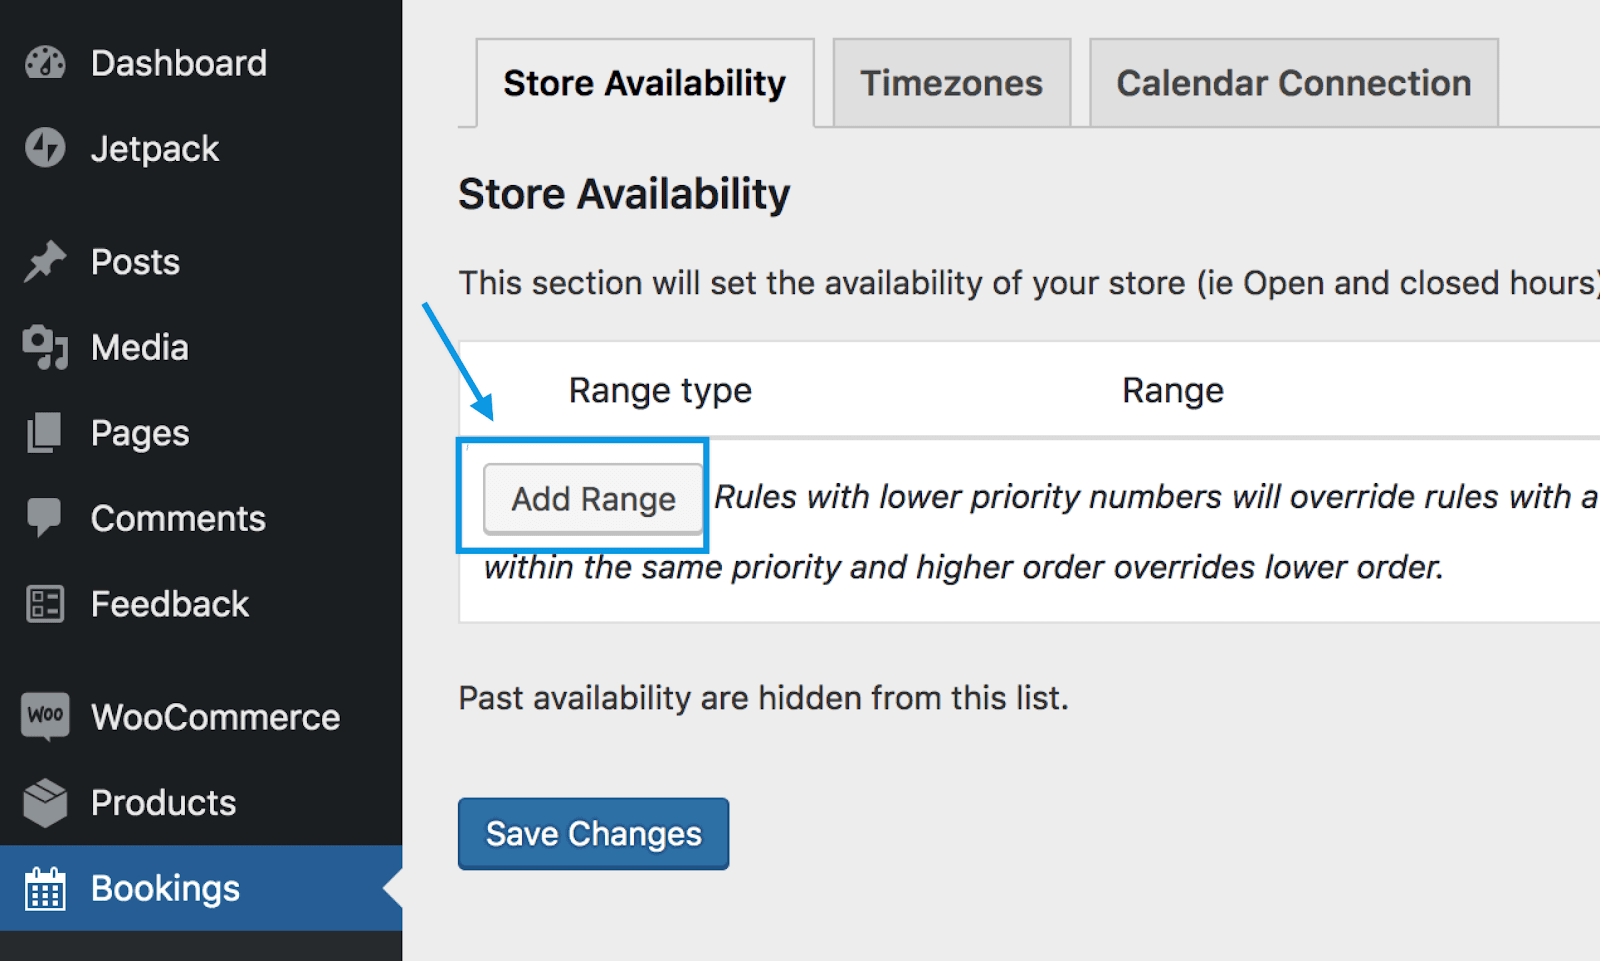Click the Products box icon
This screenshot has height=961, width=1600.
click(45, 802)
